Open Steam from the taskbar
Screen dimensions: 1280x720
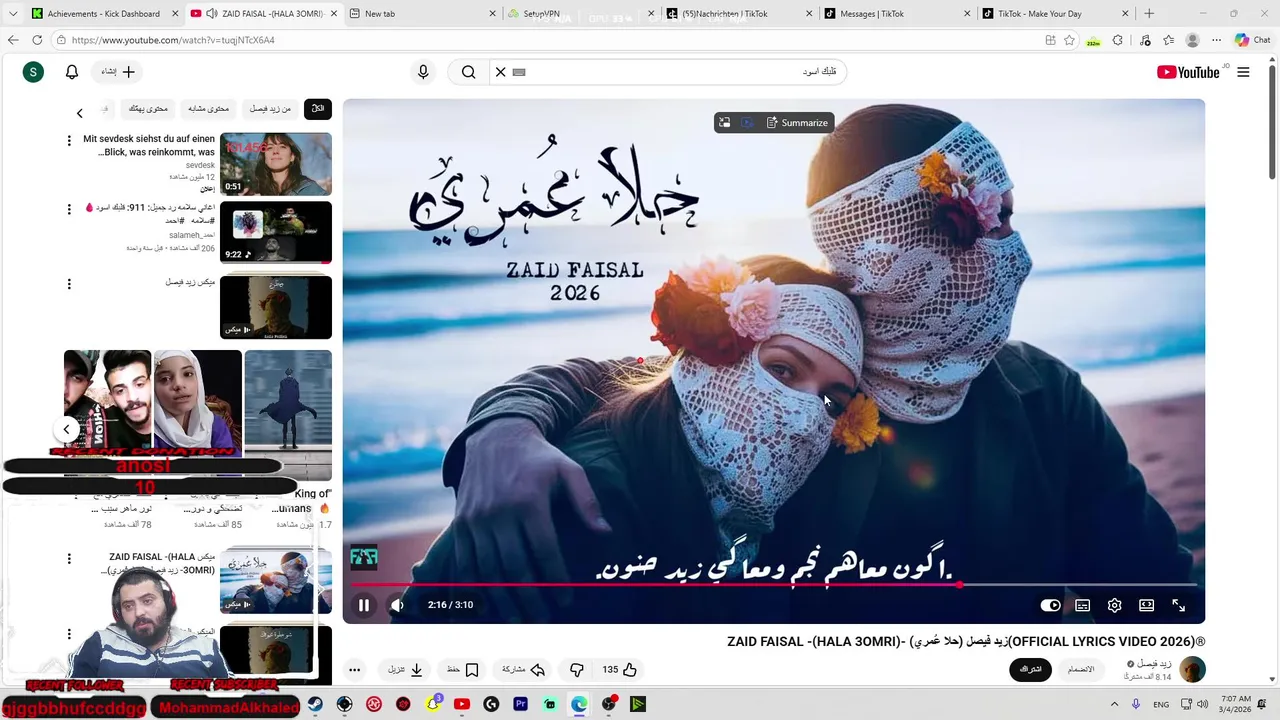(x=315, y=704)
